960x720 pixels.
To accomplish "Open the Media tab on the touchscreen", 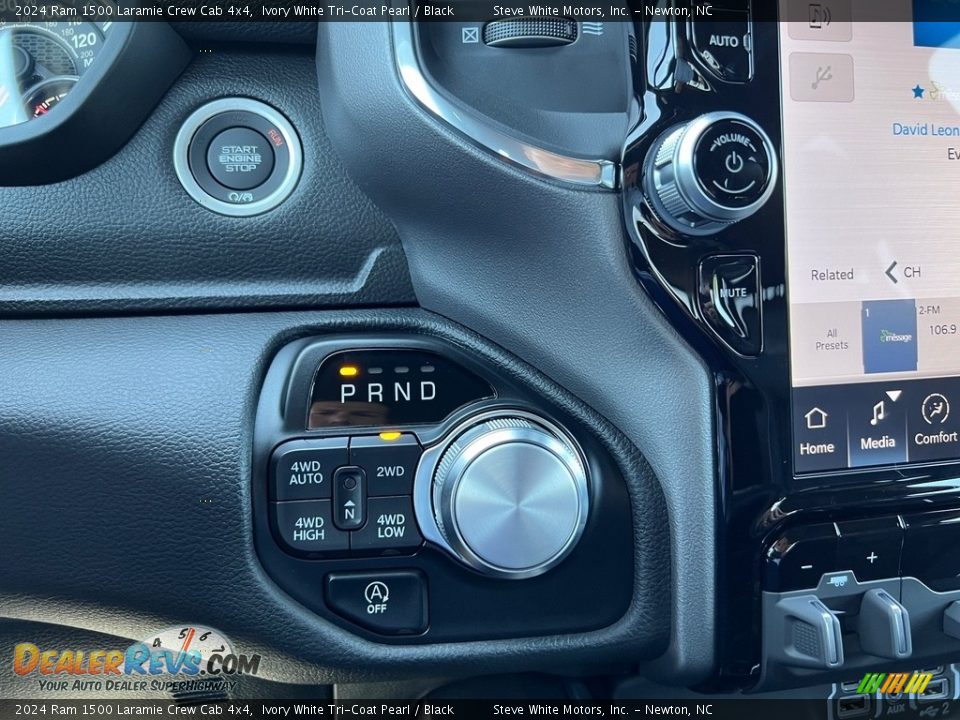I will point(877,427).
